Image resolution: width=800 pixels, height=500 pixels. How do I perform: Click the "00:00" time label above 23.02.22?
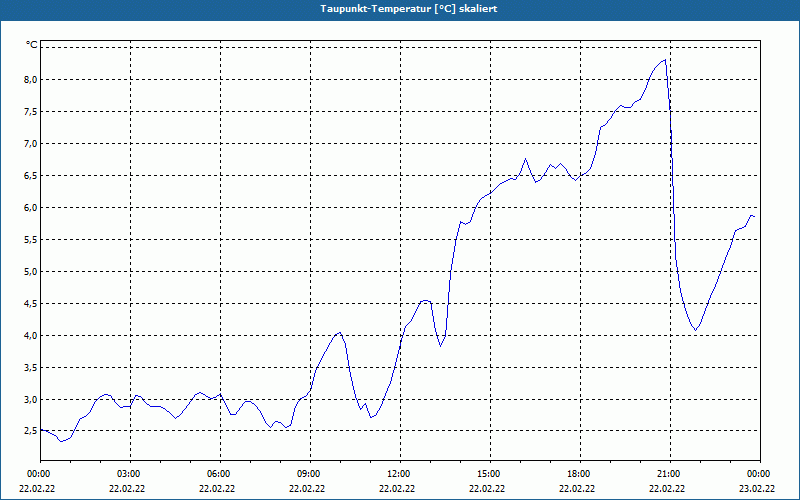click(757, 474)
